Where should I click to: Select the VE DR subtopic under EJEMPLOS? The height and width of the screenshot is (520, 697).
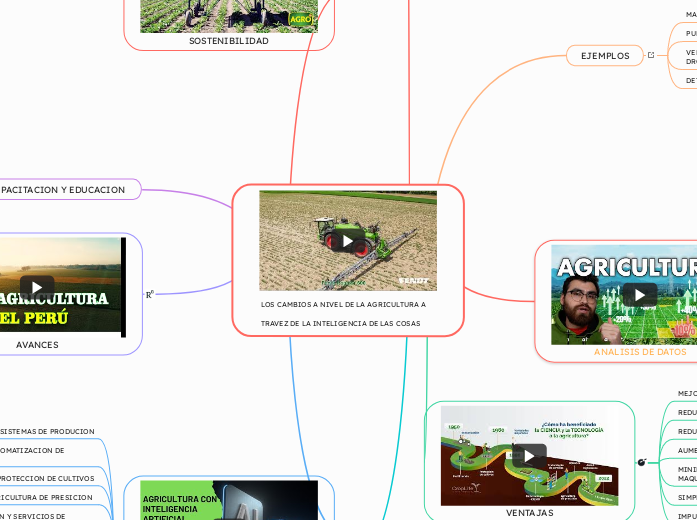691,57
